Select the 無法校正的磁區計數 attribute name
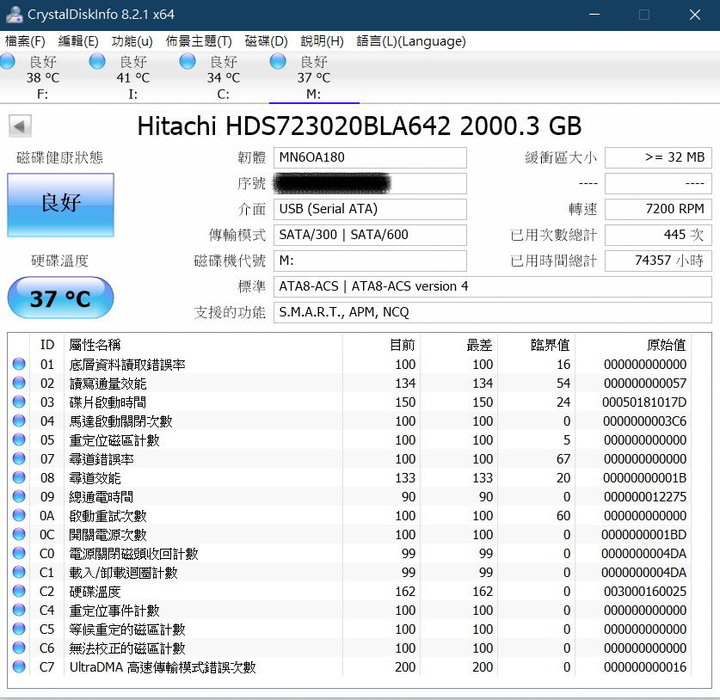 click(127, 649)
